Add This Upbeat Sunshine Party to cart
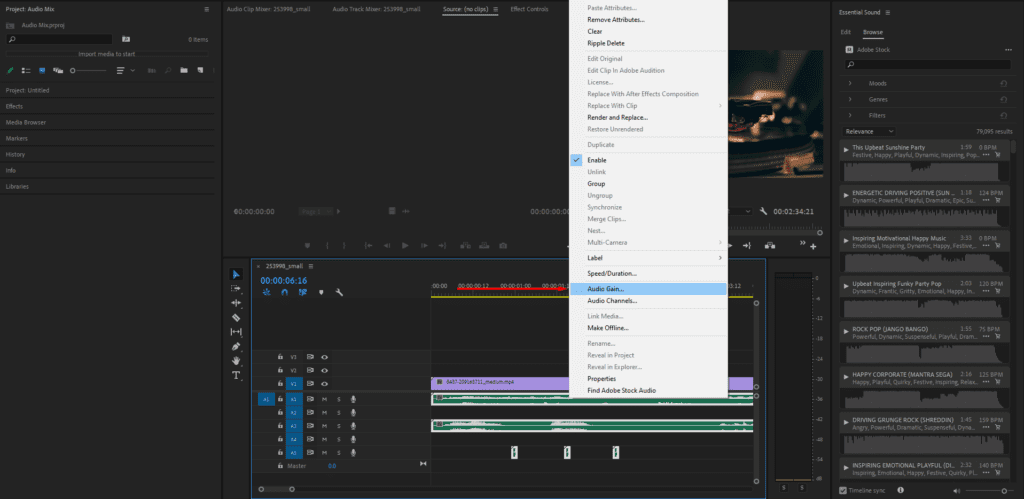1024x499 pixels. click(x=998, y=155)
